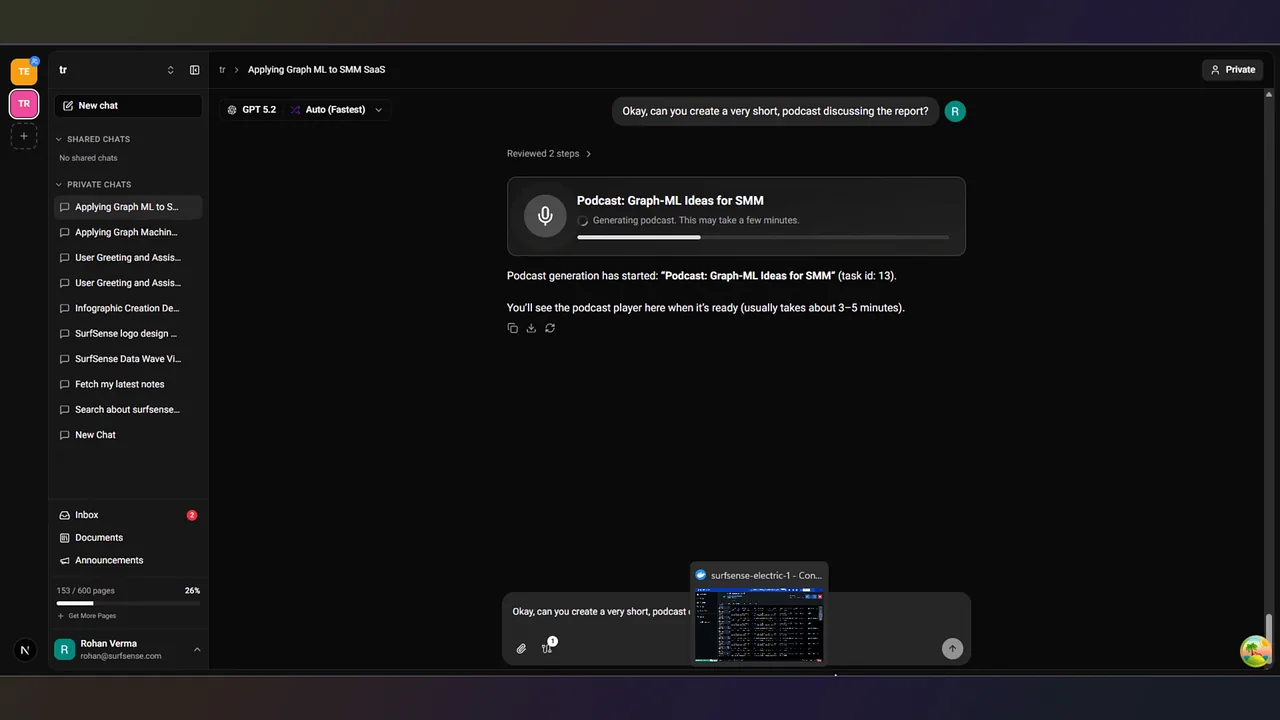
Task: Click the podcast microphone icon
Action: [x=545, y=216]
